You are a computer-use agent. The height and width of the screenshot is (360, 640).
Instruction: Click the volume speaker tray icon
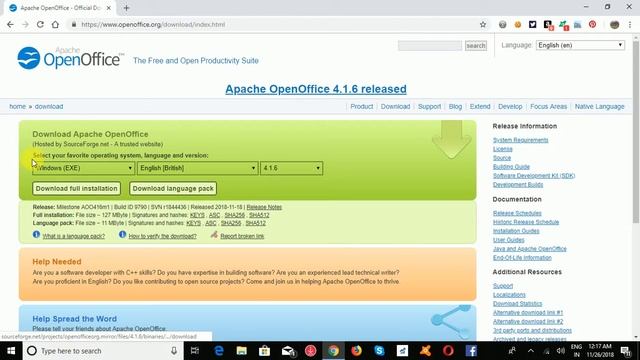point(561,351)
